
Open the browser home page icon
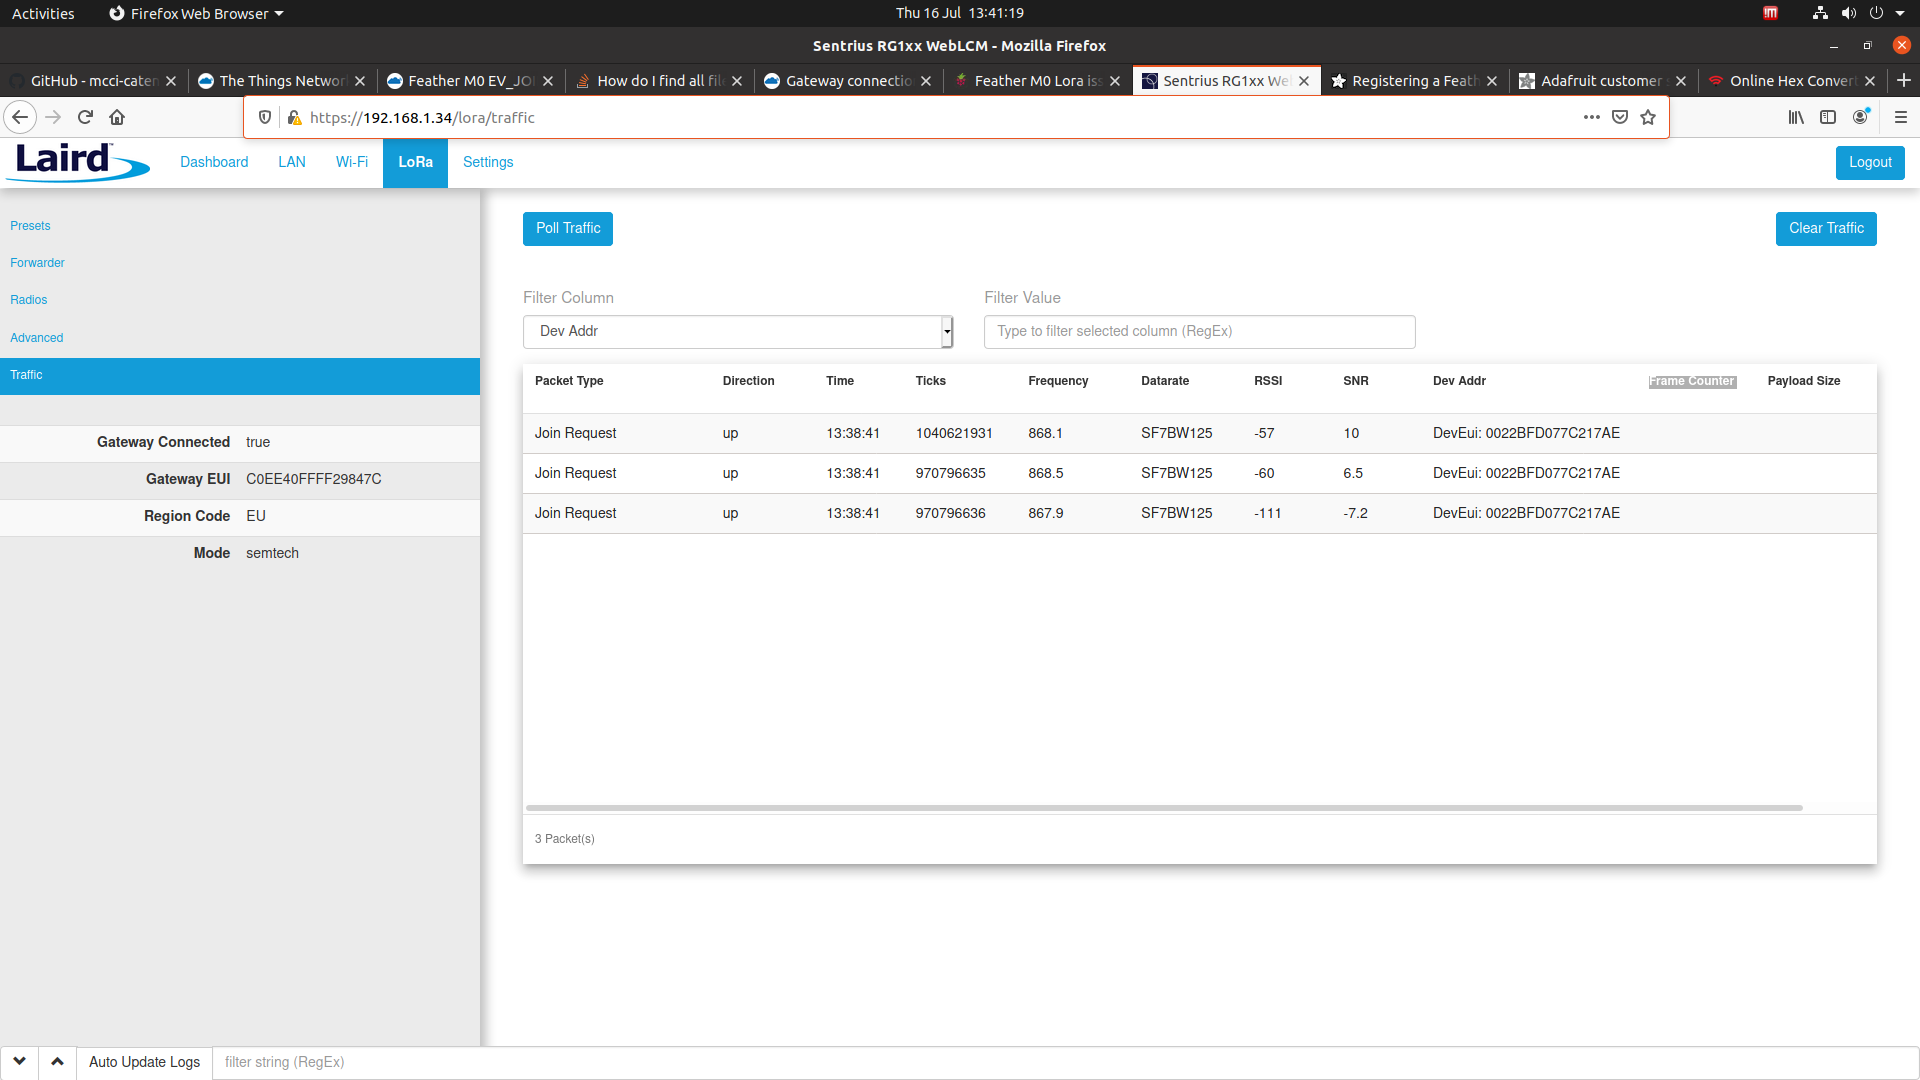pyautogui.click(x=117, y=117)
